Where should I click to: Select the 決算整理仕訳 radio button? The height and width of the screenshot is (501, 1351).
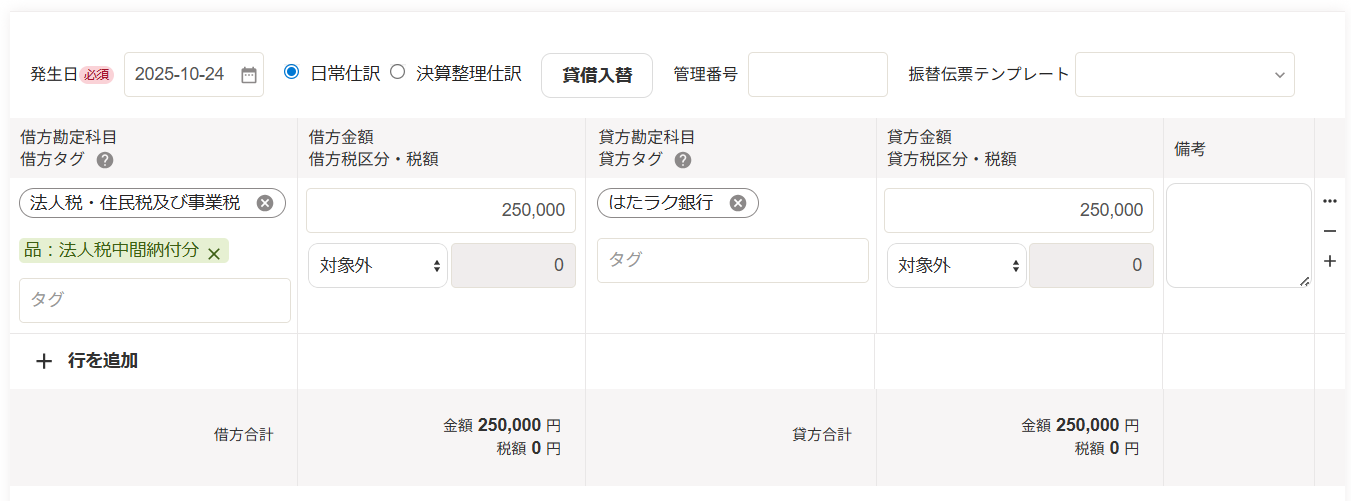coord(398,72)
